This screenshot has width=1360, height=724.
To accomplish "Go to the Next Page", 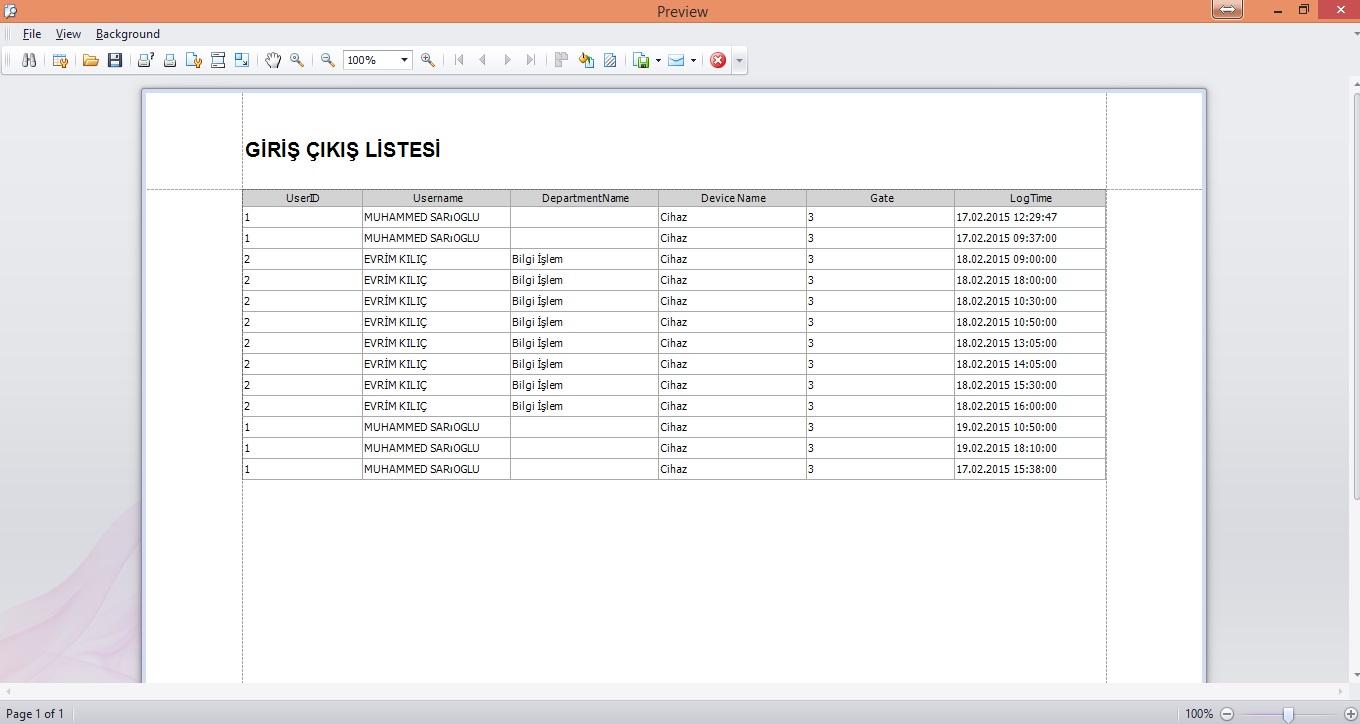I will click(507, 60).
